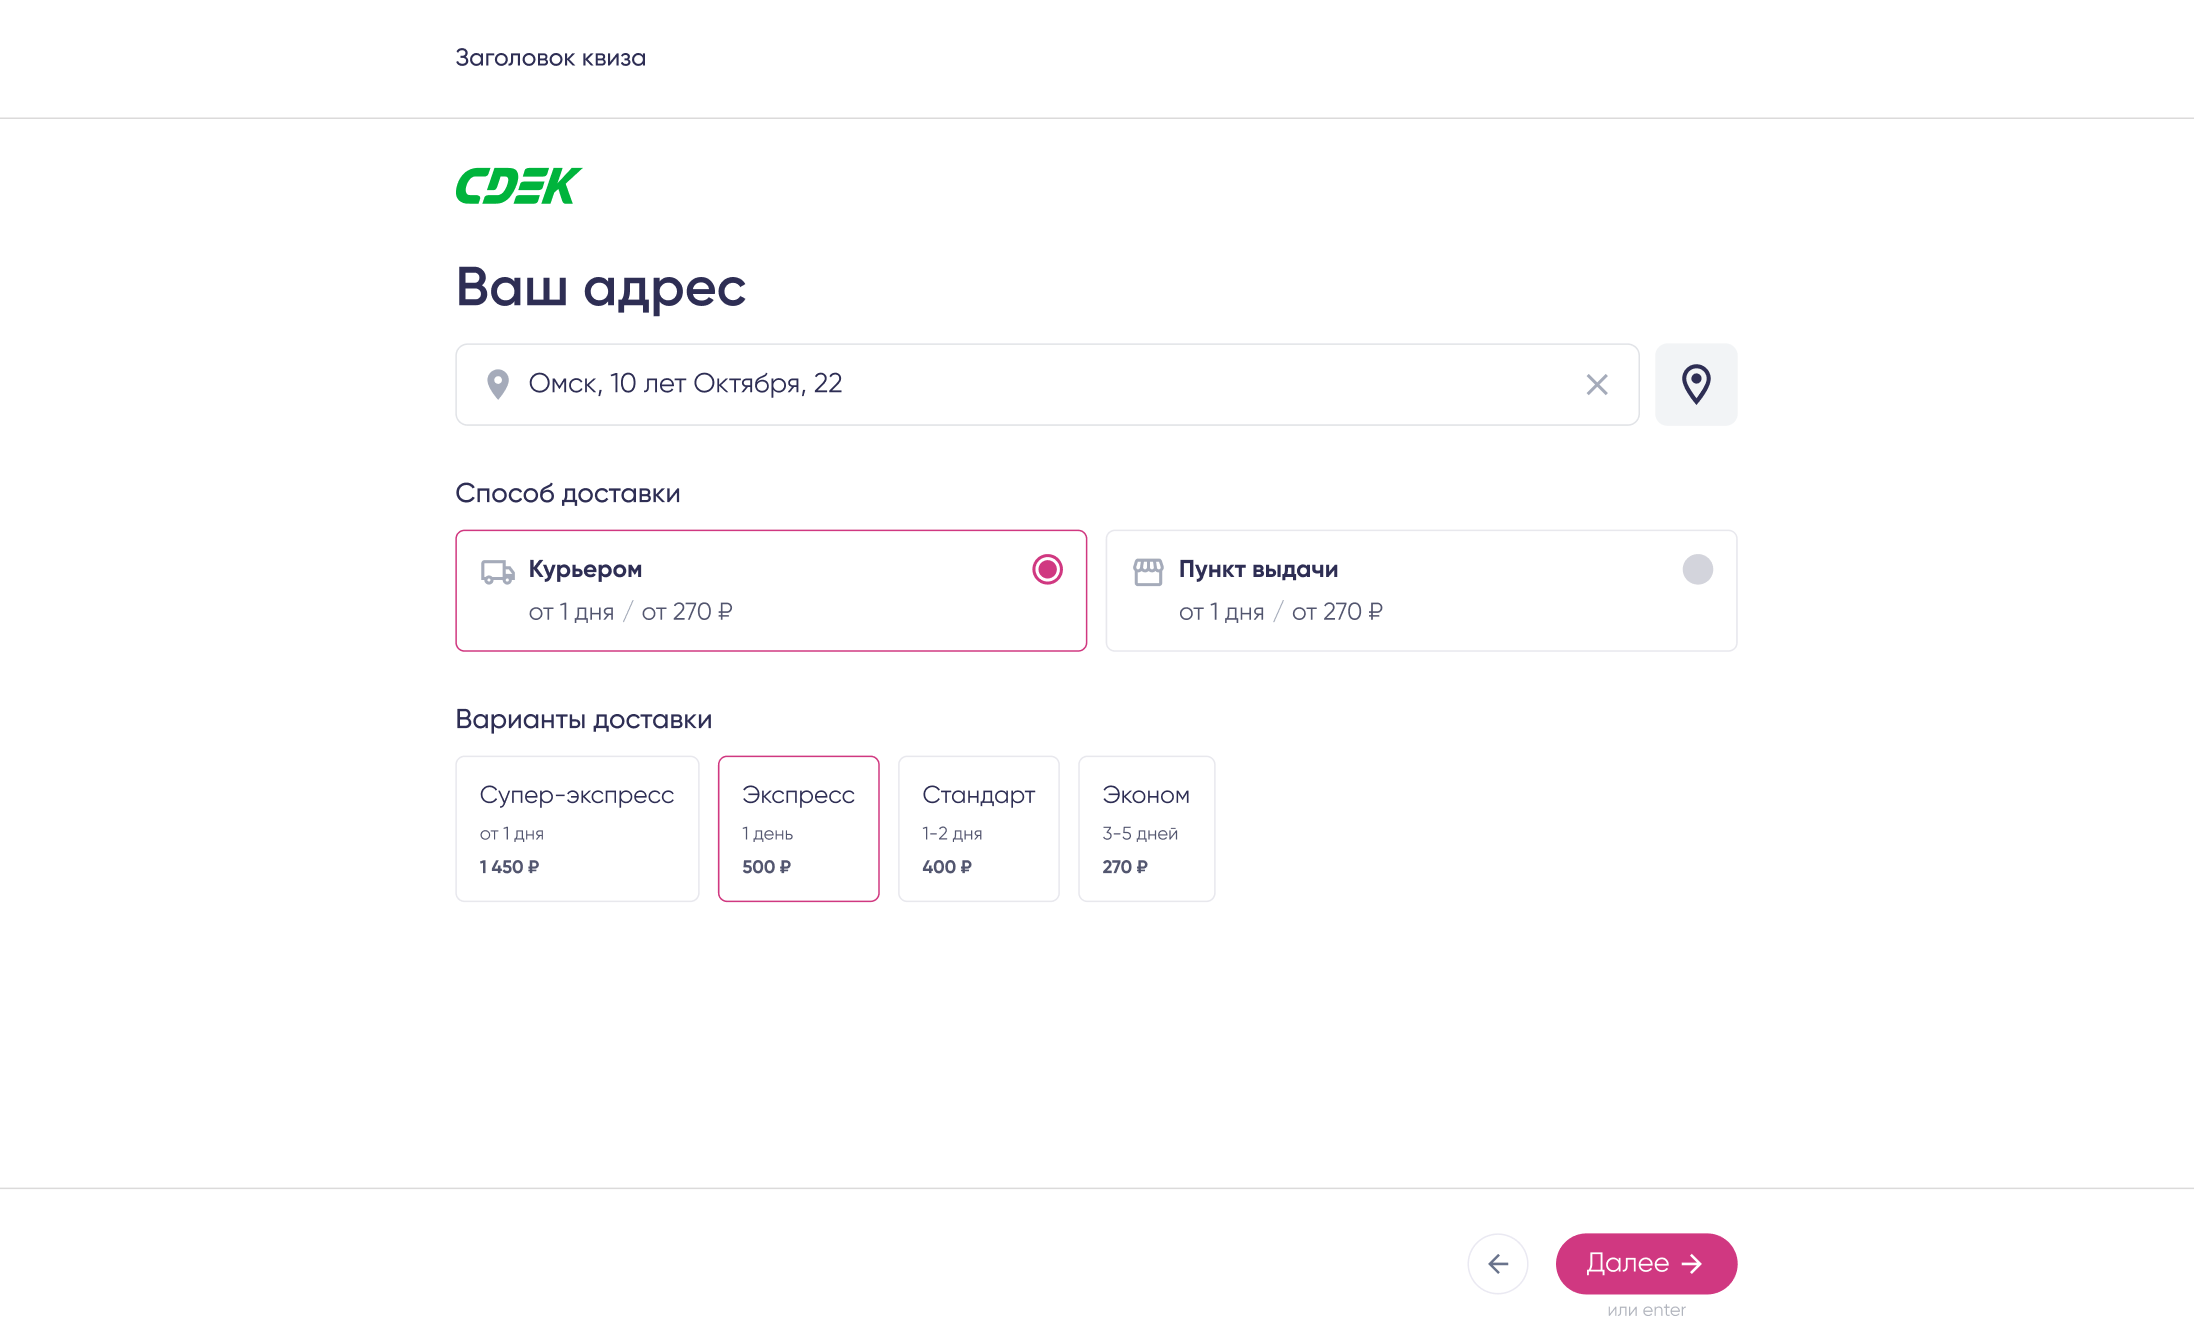Click the gray location pin in address field
Viewport: 2194px width, 1340px height.
pos(497,384)
